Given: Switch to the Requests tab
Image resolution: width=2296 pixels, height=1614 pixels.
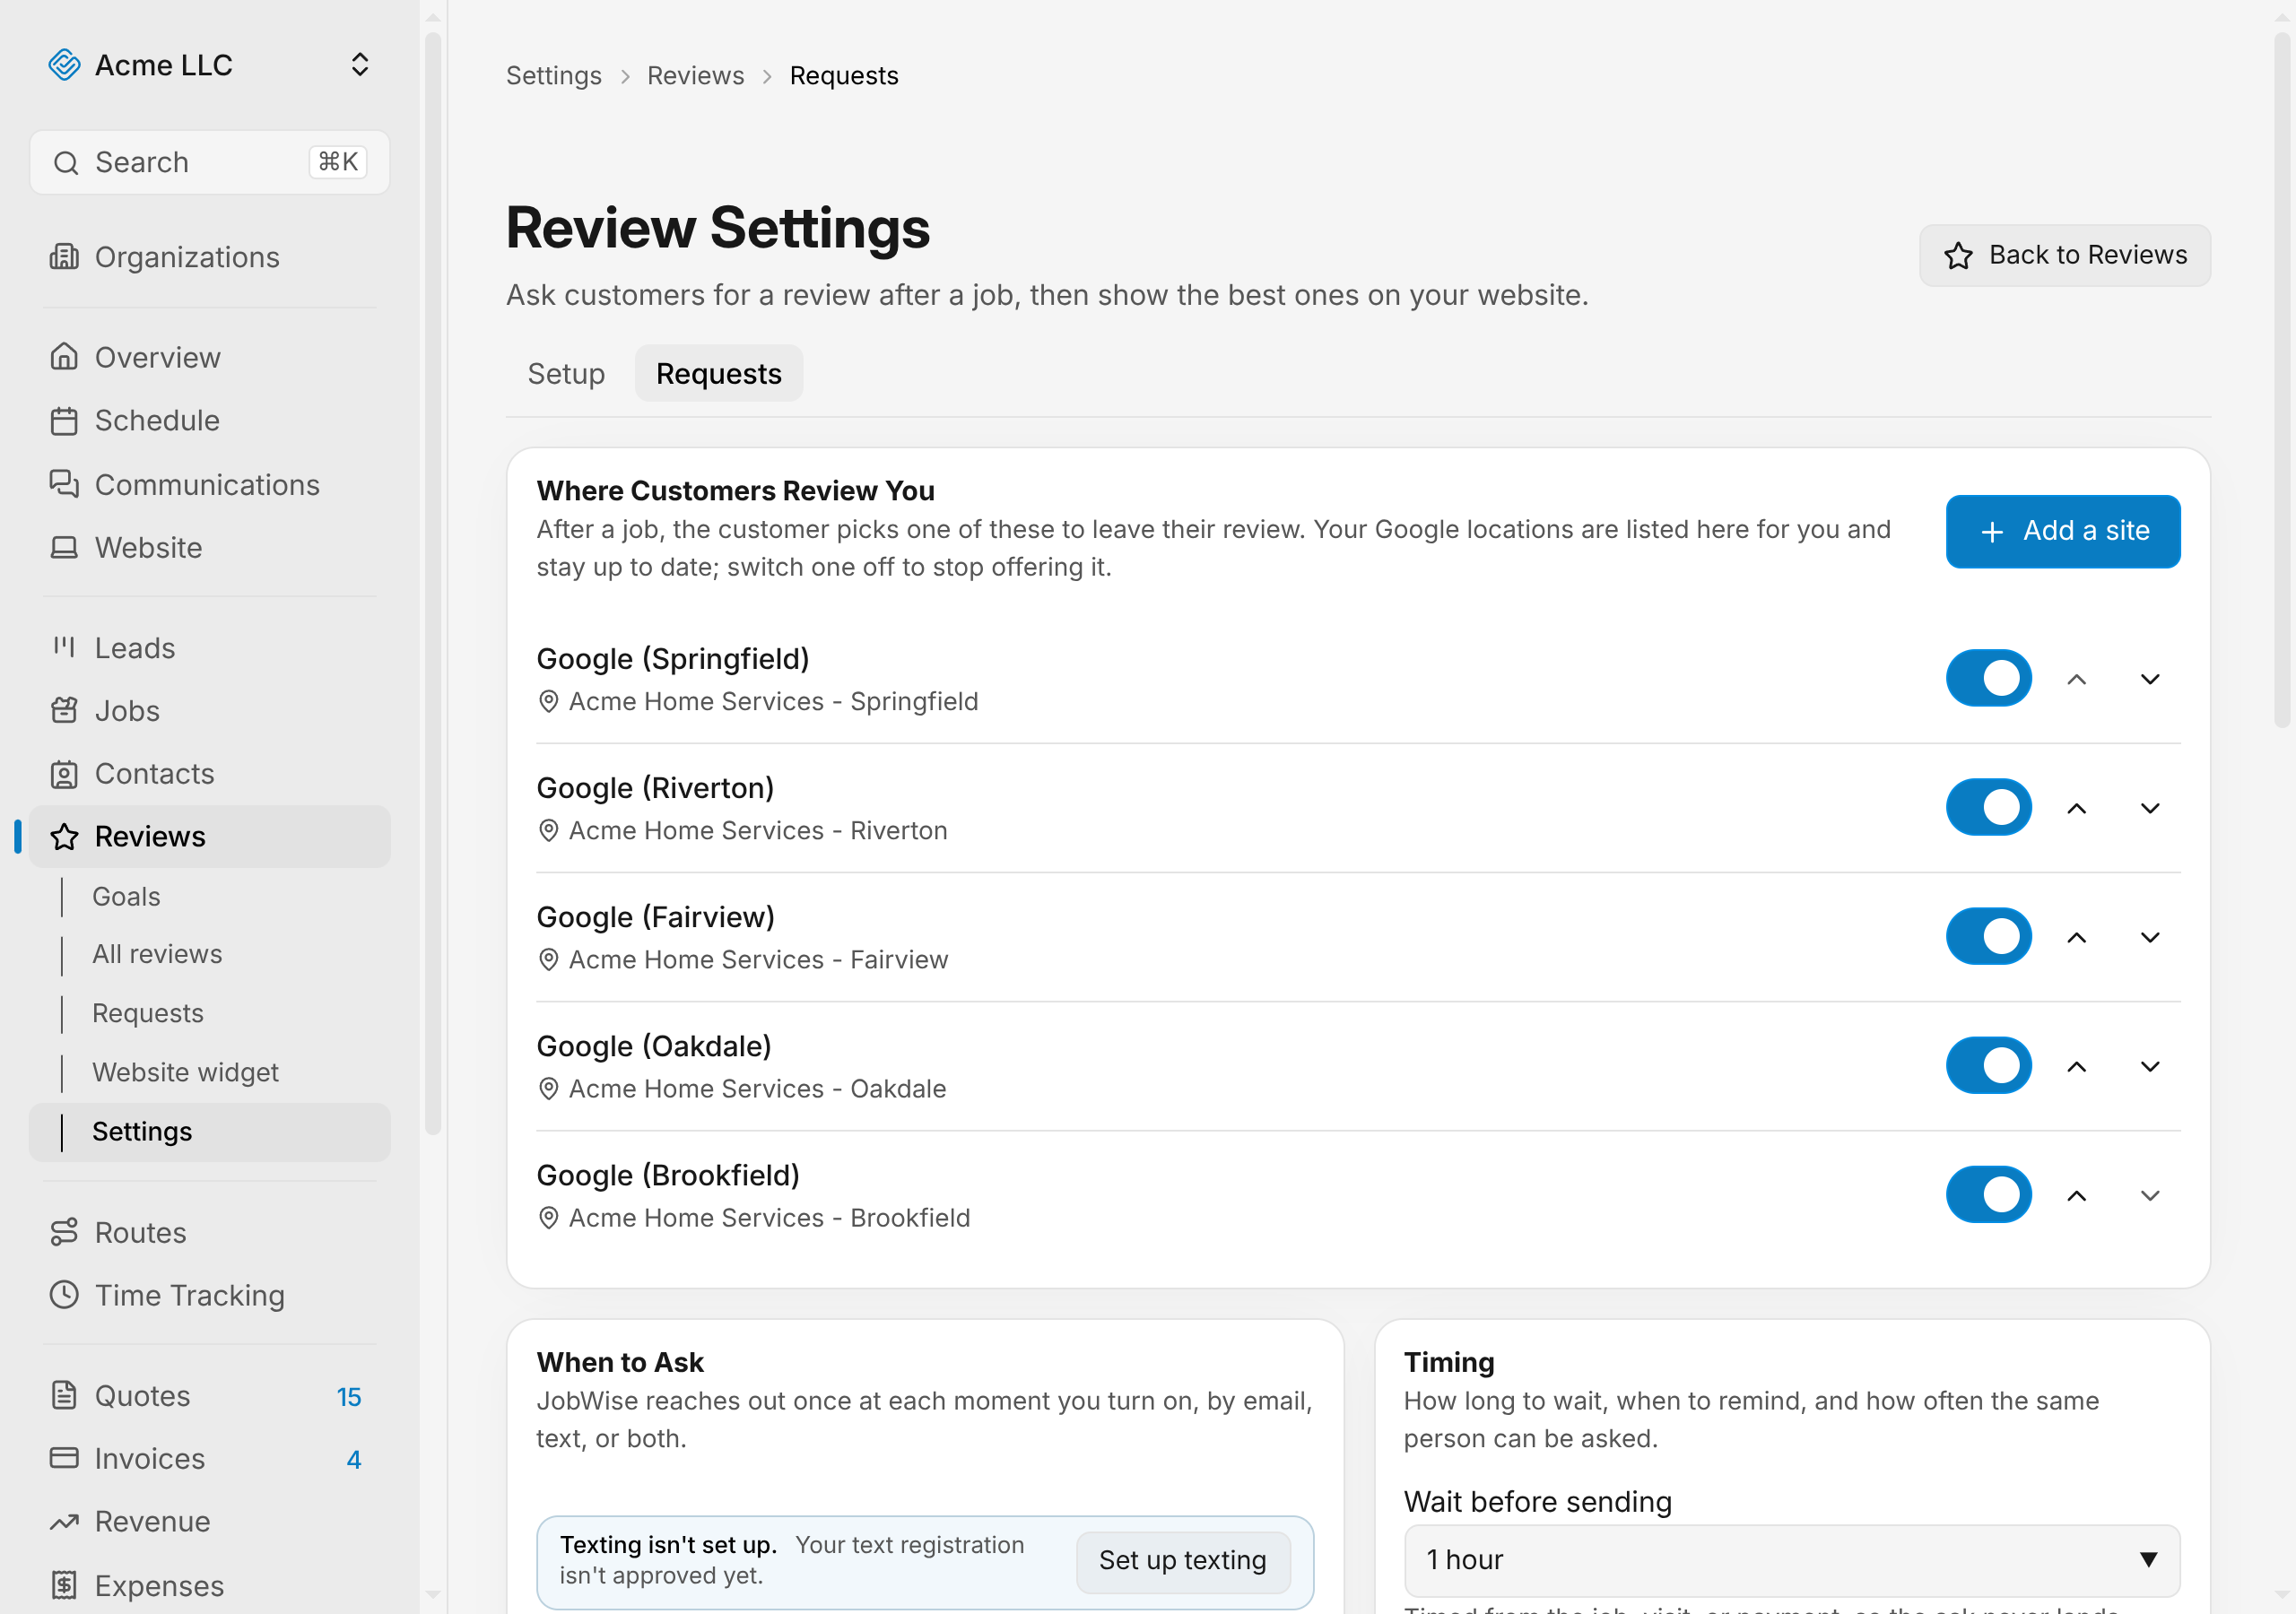Looking at the screenshot, I should coord(718,373).
